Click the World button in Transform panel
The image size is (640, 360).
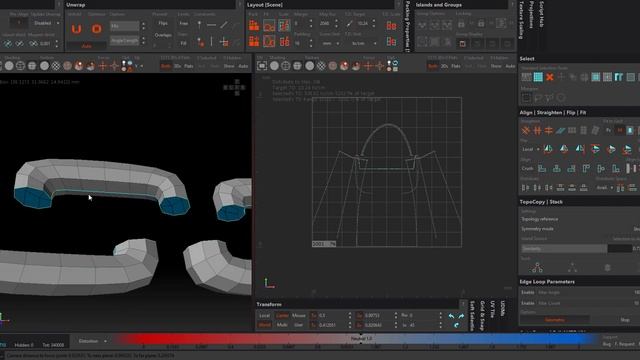(264, 325)
